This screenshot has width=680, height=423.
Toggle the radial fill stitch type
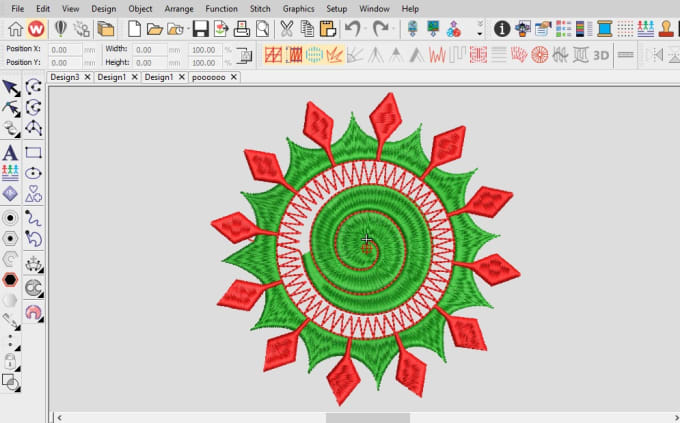539,54
